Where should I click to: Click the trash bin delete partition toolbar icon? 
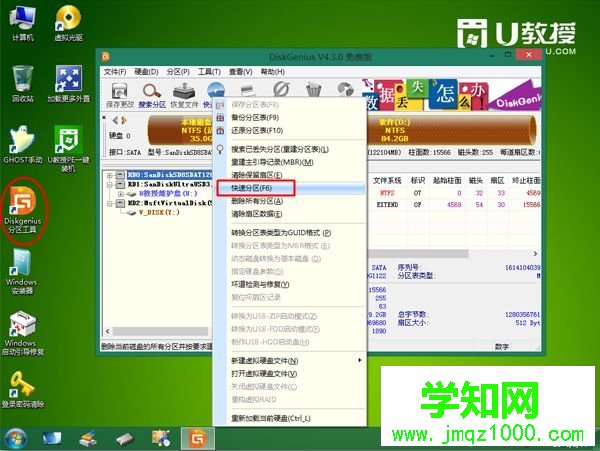pos(313,90)
